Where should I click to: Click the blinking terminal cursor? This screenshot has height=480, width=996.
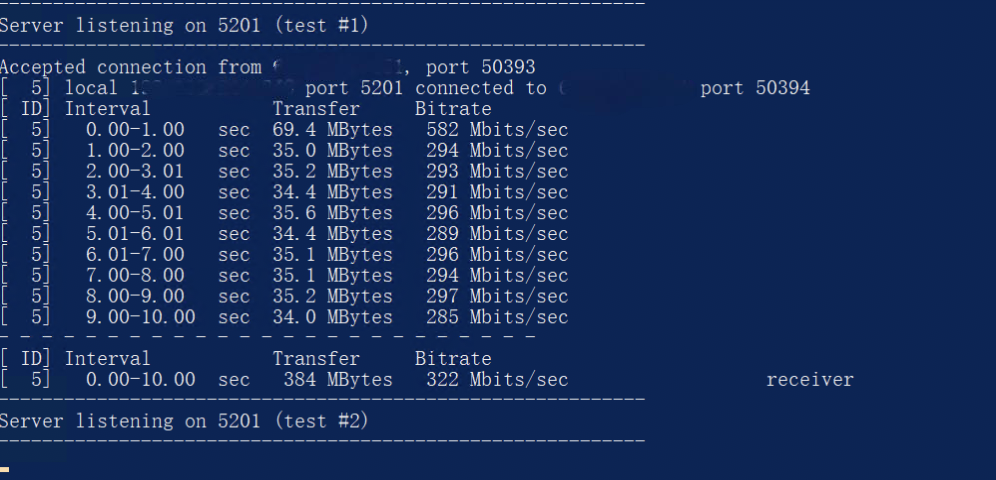pyautogui.click(x=5, y=468)
